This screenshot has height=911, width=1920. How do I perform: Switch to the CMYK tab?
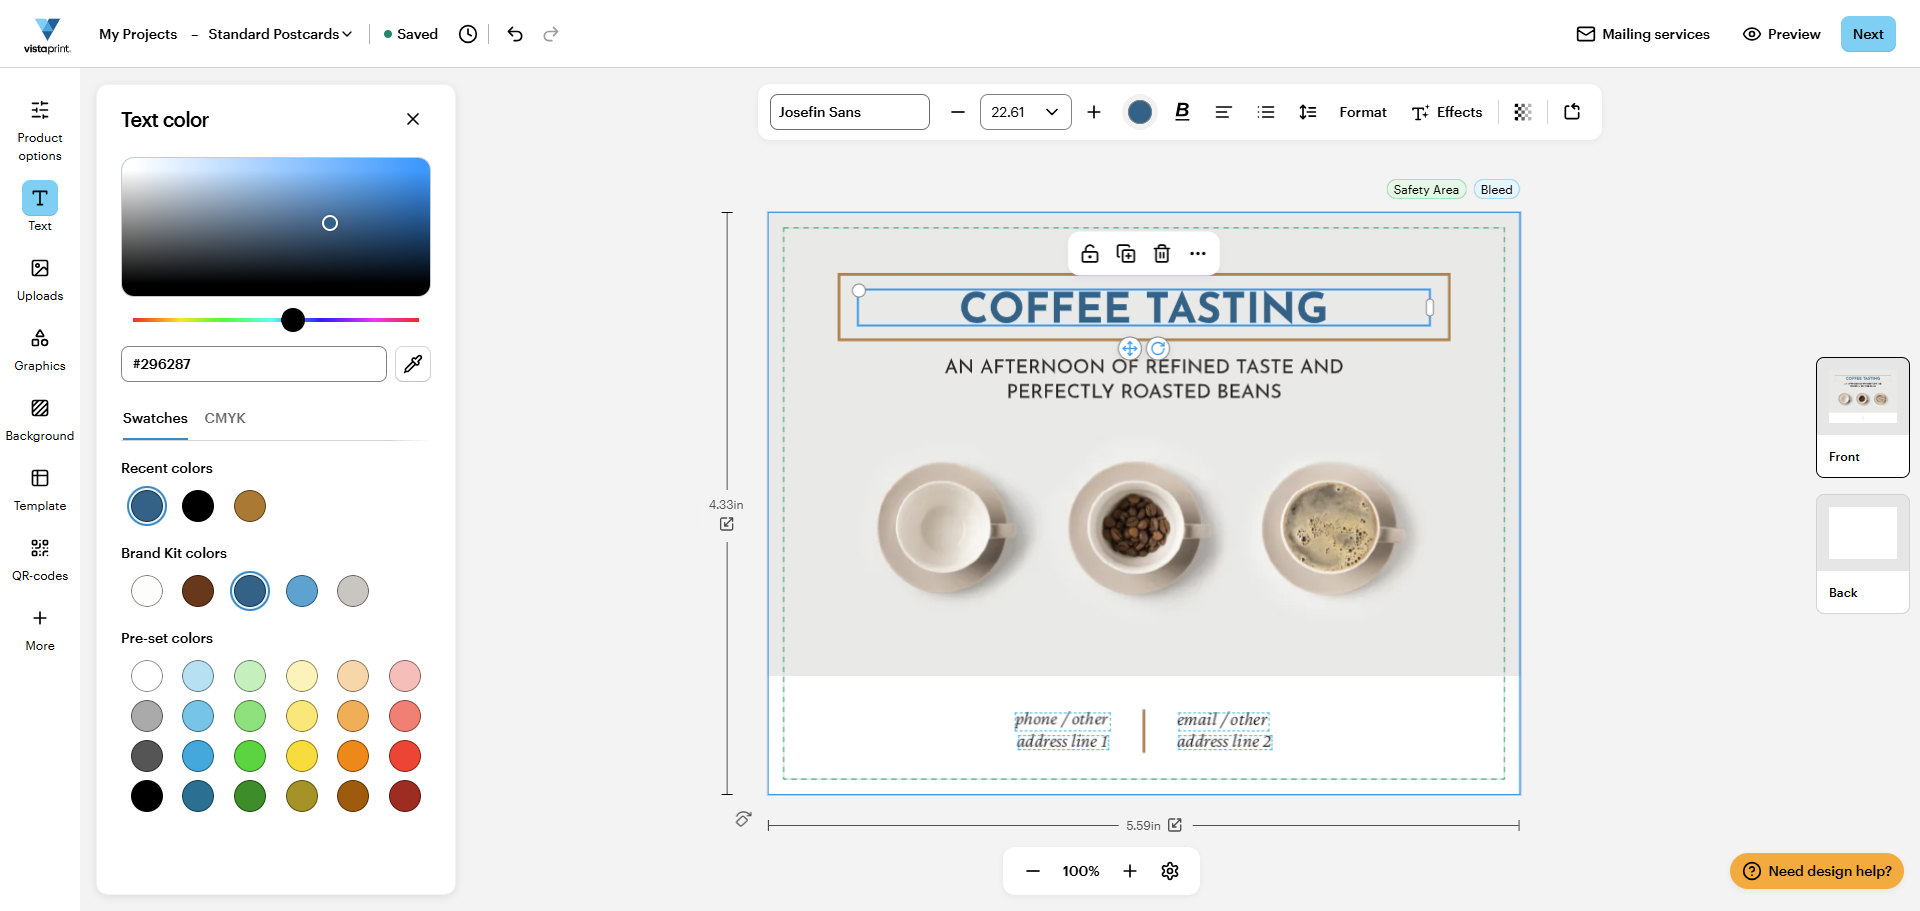[x=225, y=418]
